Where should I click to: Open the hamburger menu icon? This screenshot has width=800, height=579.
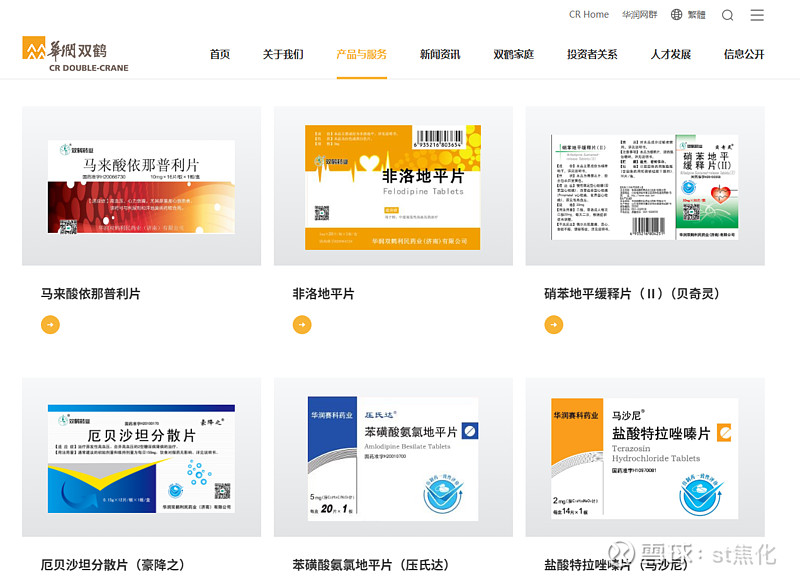(x=757, y=15)
